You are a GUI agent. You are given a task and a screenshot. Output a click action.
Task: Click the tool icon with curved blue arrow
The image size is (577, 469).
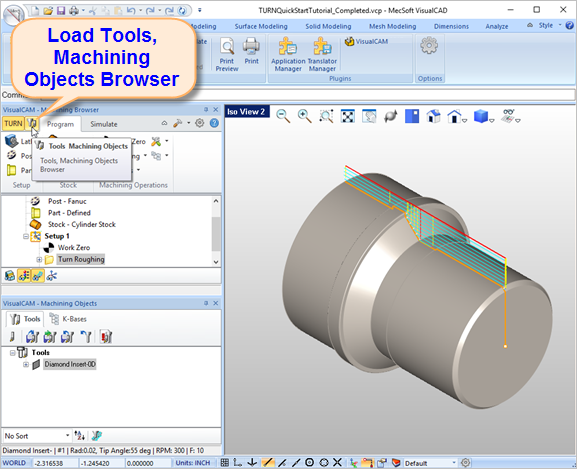pos(86,337)
